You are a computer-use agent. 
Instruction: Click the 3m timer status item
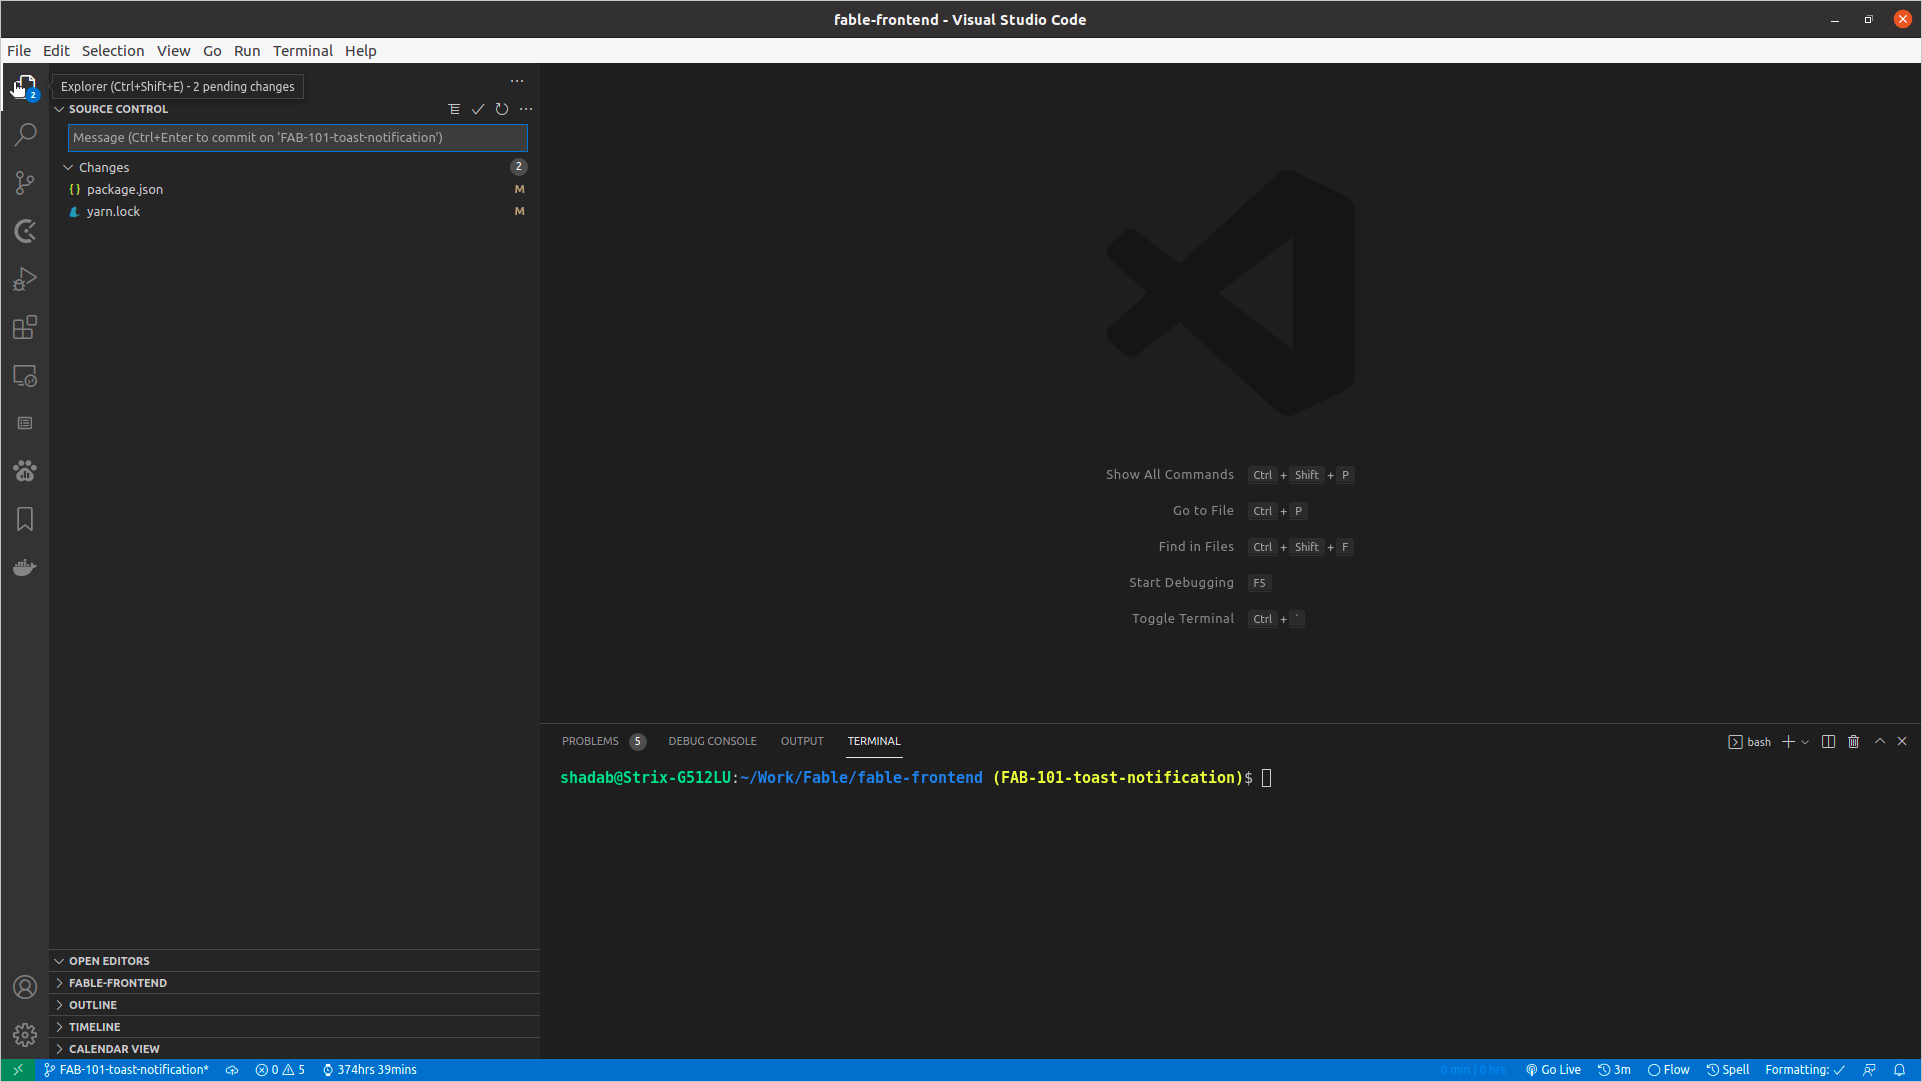point(1614,1070)
